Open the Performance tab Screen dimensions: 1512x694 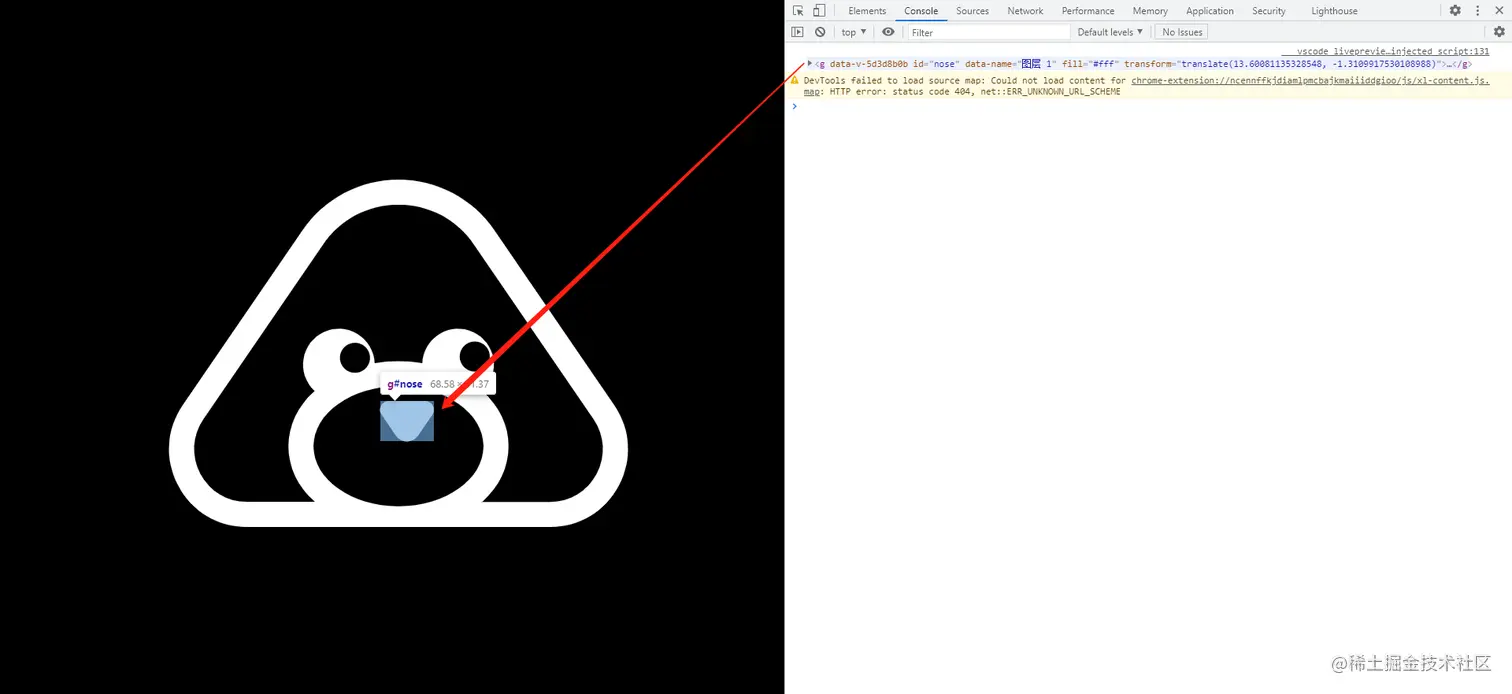tap(1088, 11)
